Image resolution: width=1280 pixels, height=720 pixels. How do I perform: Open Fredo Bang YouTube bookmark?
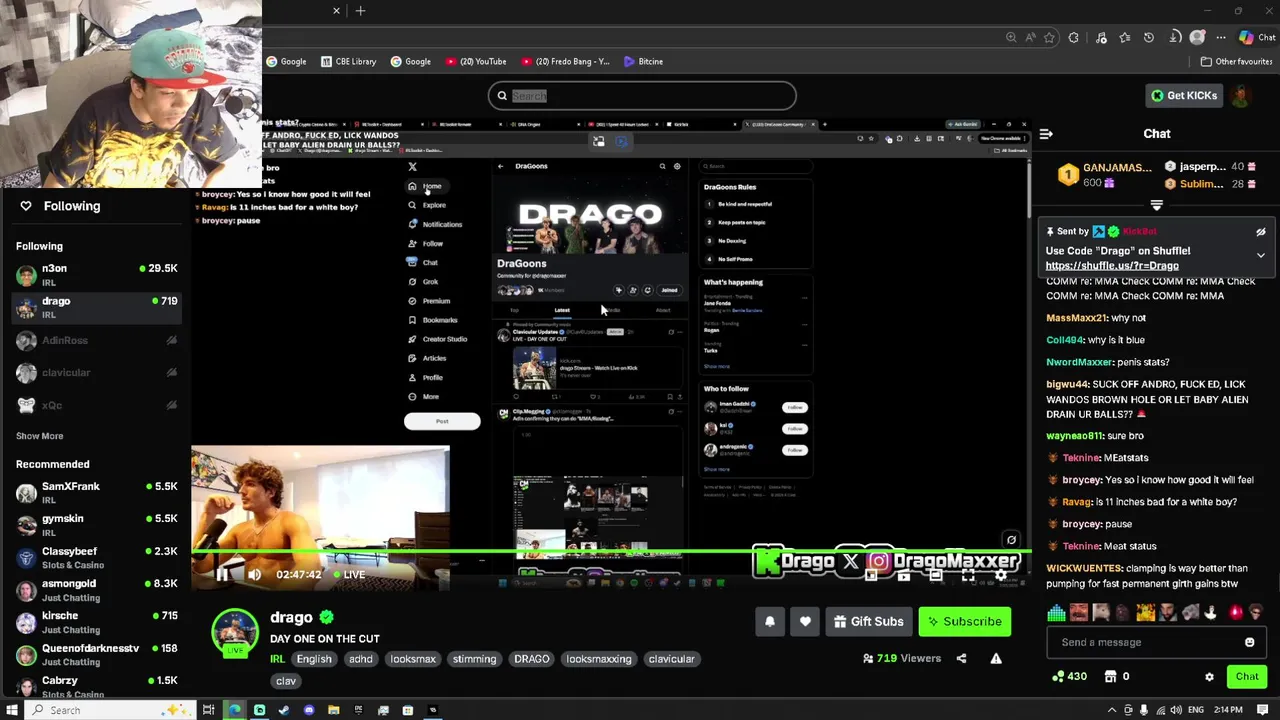coord(565,61)
